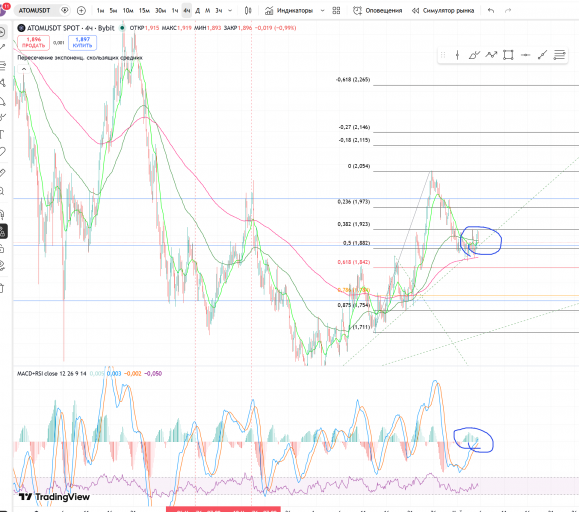Undo the last chart action
This screenshot has width=579, height=512.
pos(491,11)
